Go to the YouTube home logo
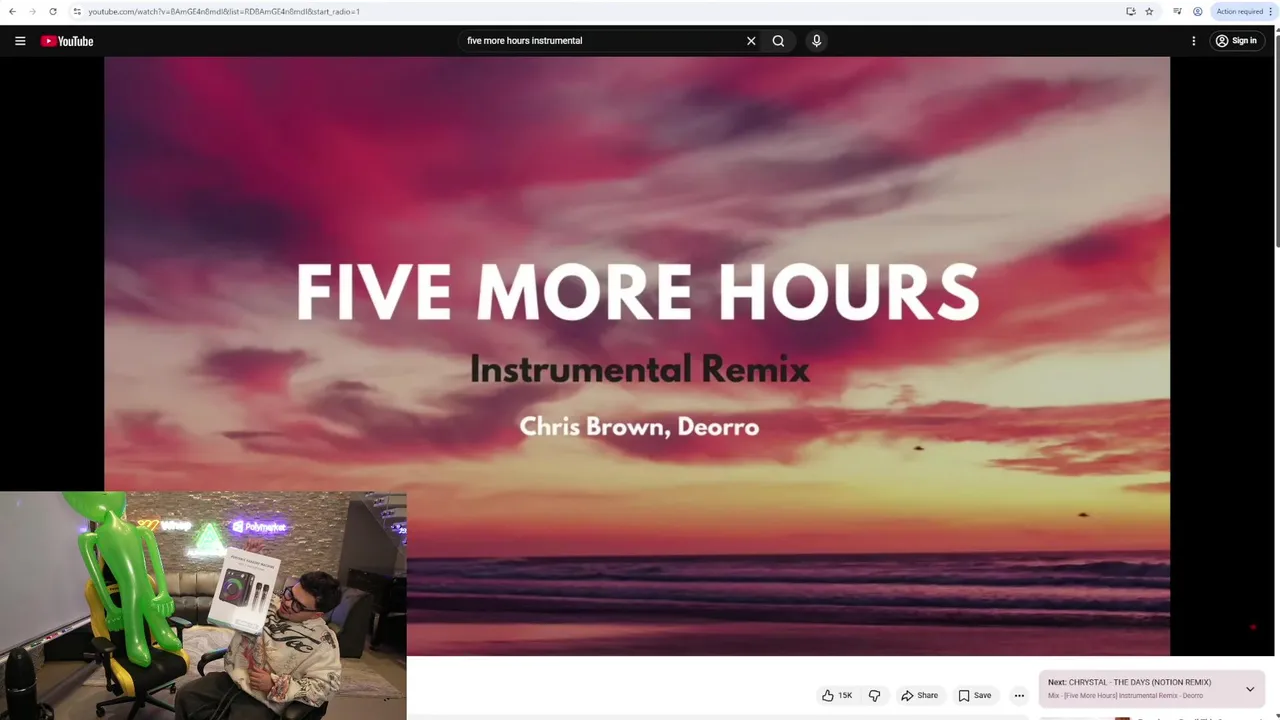Screen dimensions: 1280x720 click(x=67, y=41)
